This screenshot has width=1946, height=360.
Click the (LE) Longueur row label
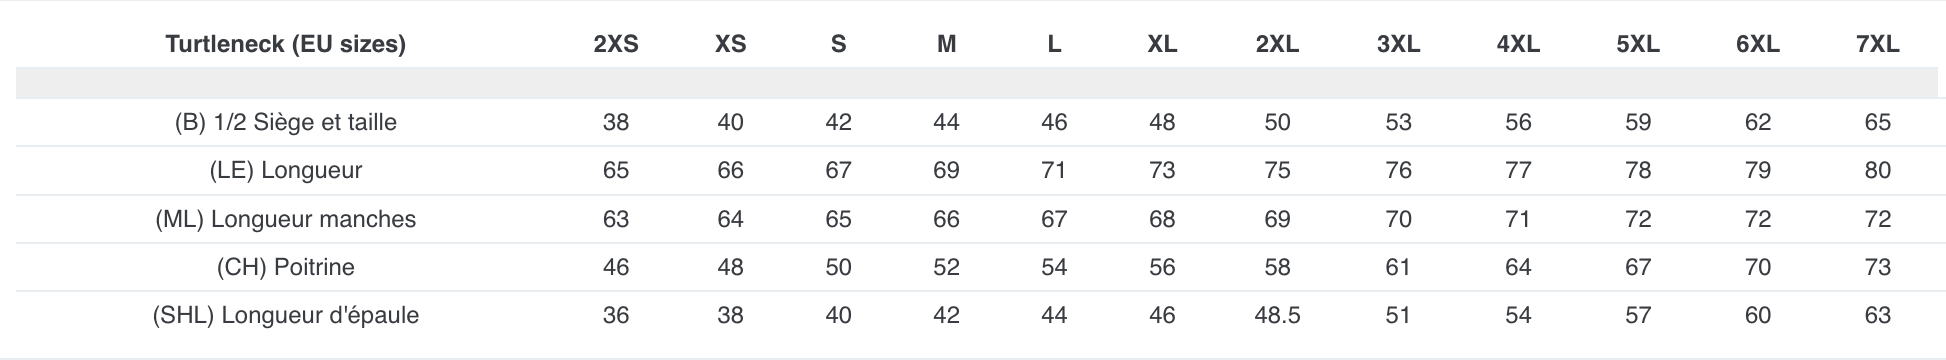tap(285, 170)
